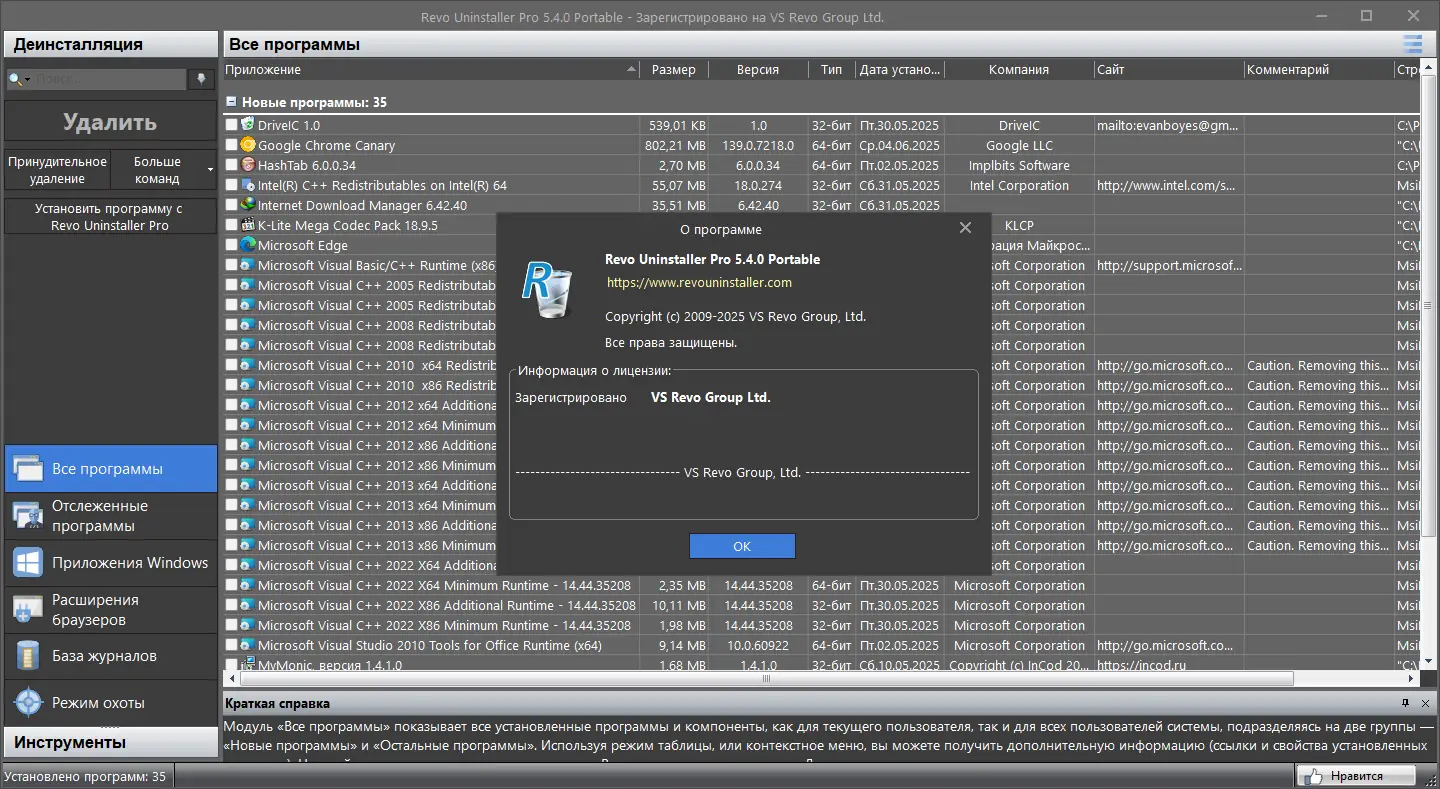
Task: Open the Больше команд dropdown arrow
Action: click(210, 170)
